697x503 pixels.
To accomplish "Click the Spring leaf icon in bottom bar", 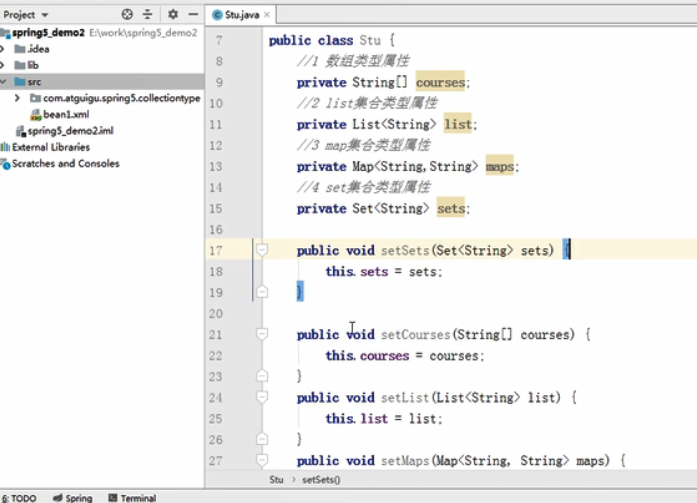I will tap(57, 498).
